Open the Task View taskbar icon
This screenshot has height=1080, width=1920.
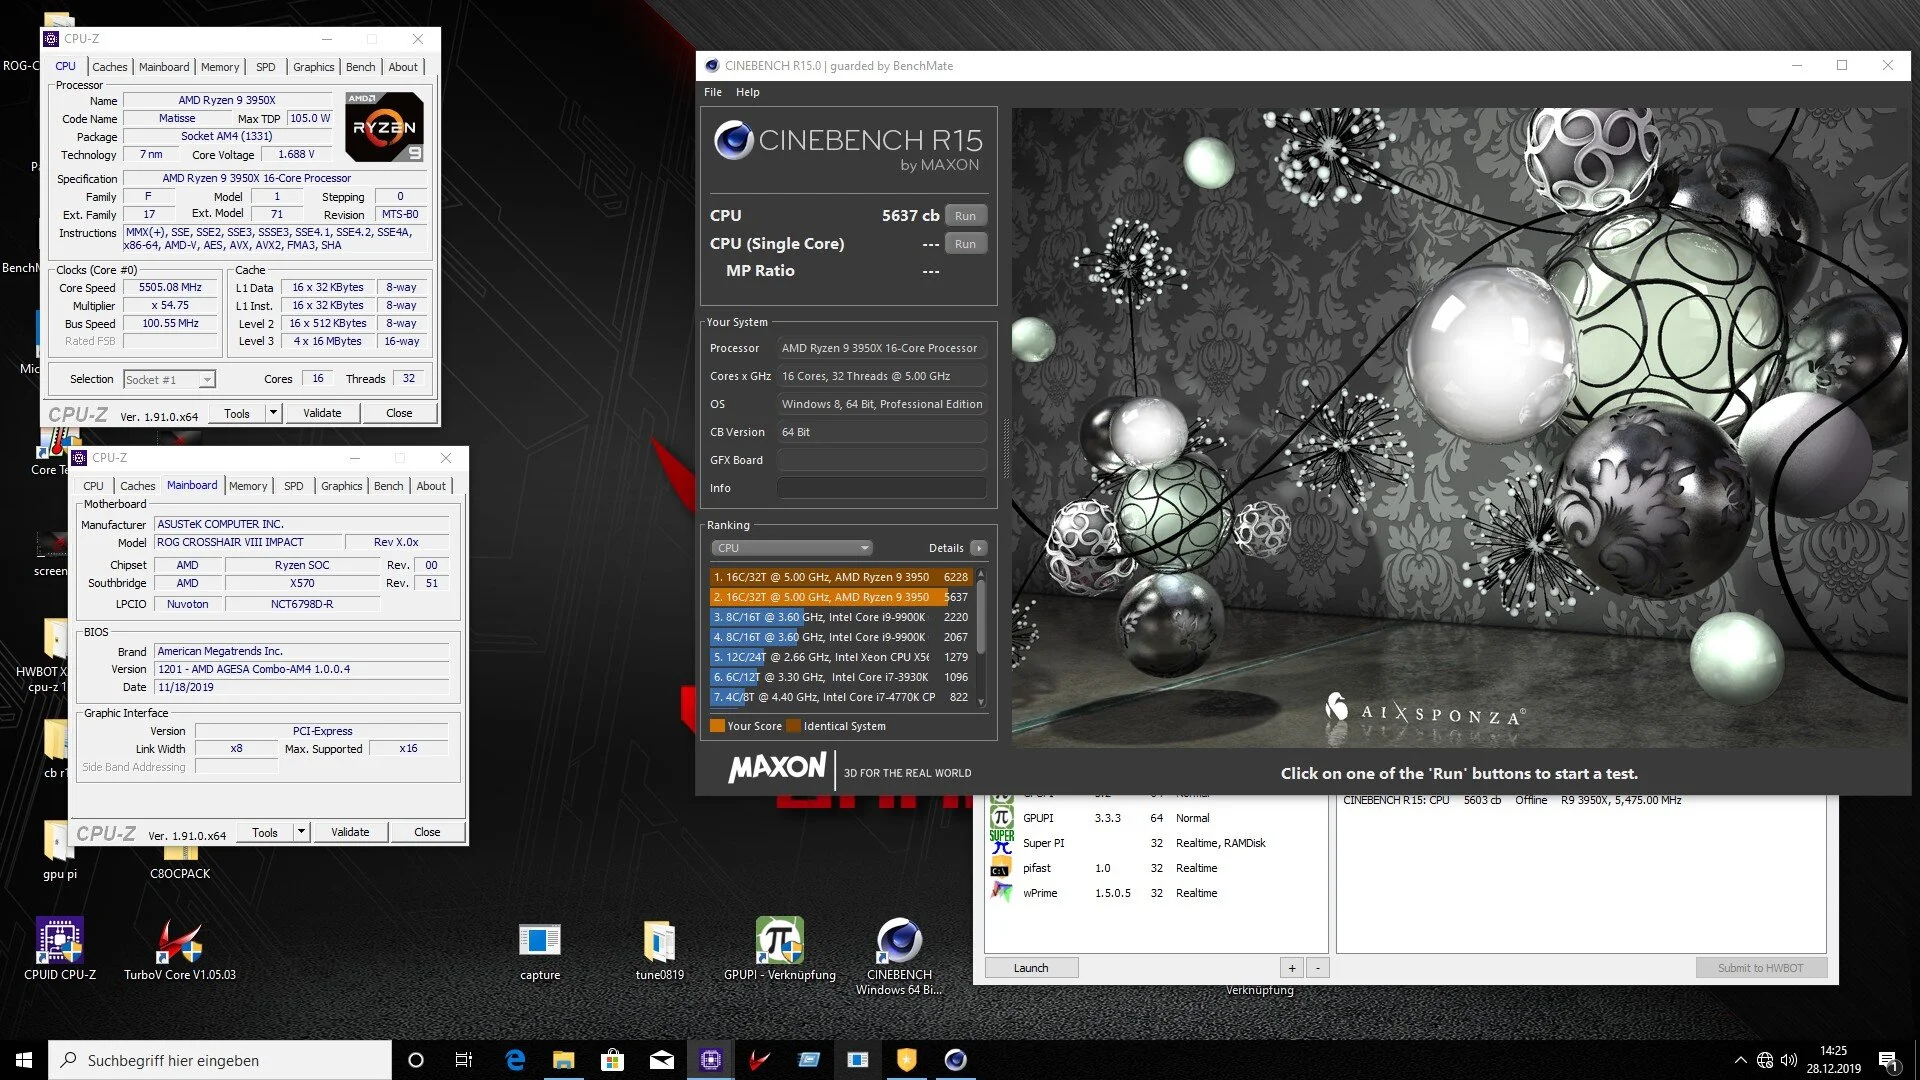point(463,1060)
